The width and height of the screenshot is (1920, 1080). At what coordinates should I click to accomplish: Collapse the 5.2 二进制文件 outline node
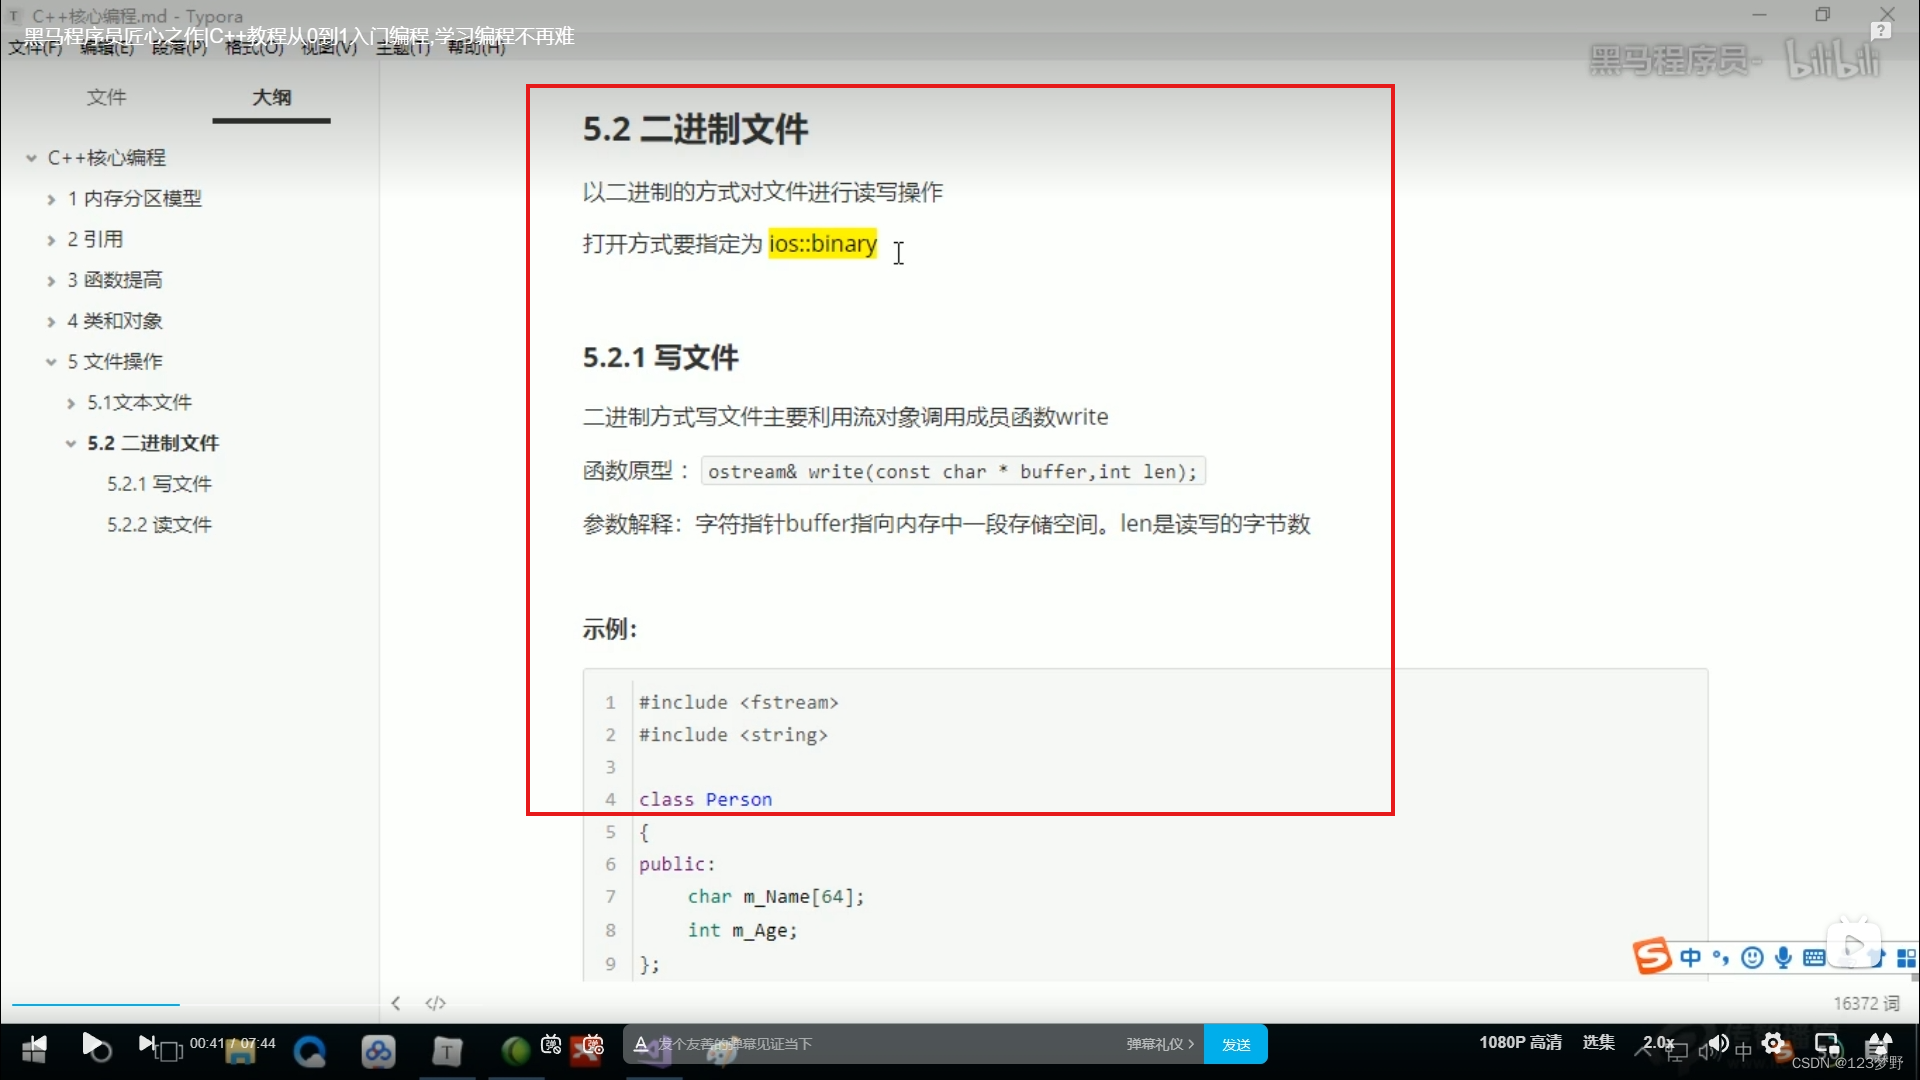(x=71, y=444)
